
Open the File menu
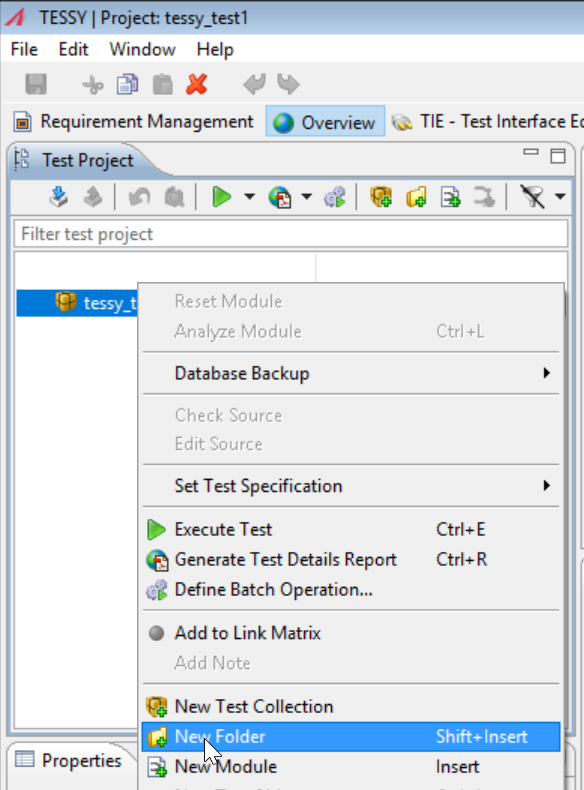24,49
